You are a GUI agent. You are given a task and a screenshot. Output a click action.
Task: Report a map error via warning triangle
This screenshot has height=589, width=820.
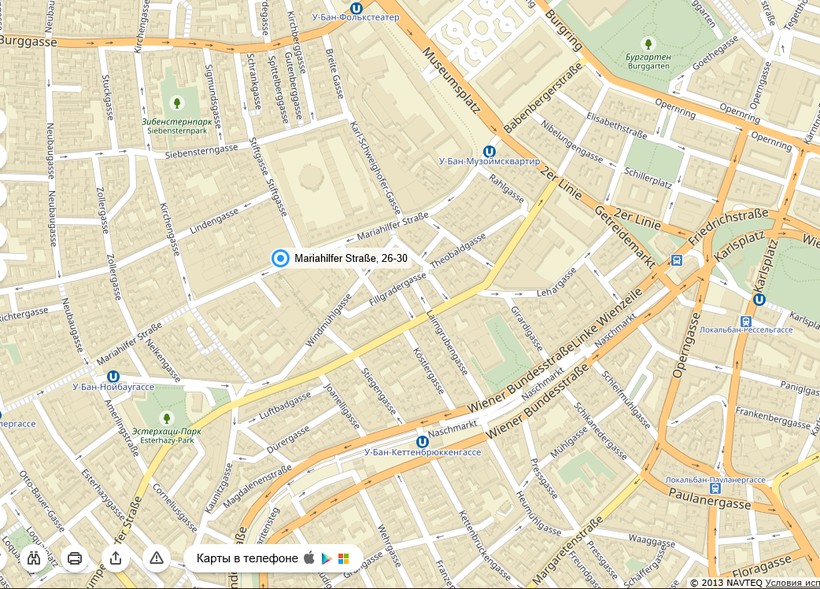tap(156, 558)
